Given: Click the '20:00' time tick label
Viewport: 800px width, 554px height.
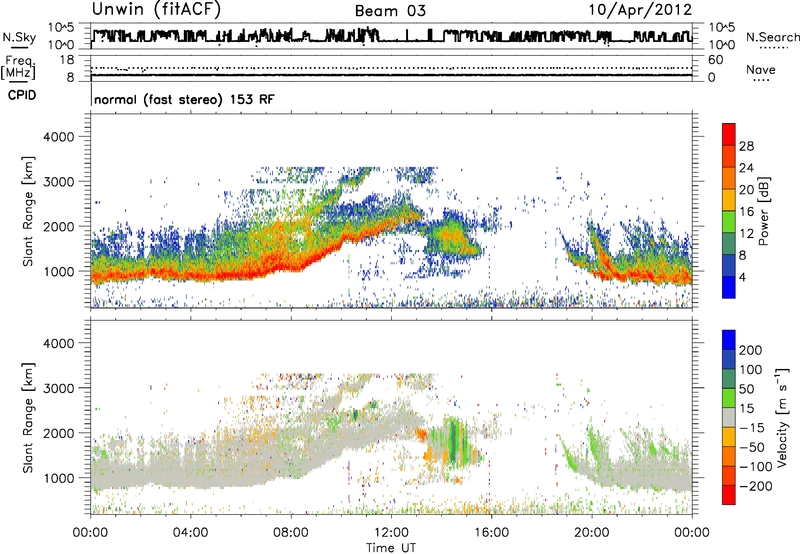Looking at the screenshot, I should click(x=591, y=533).
